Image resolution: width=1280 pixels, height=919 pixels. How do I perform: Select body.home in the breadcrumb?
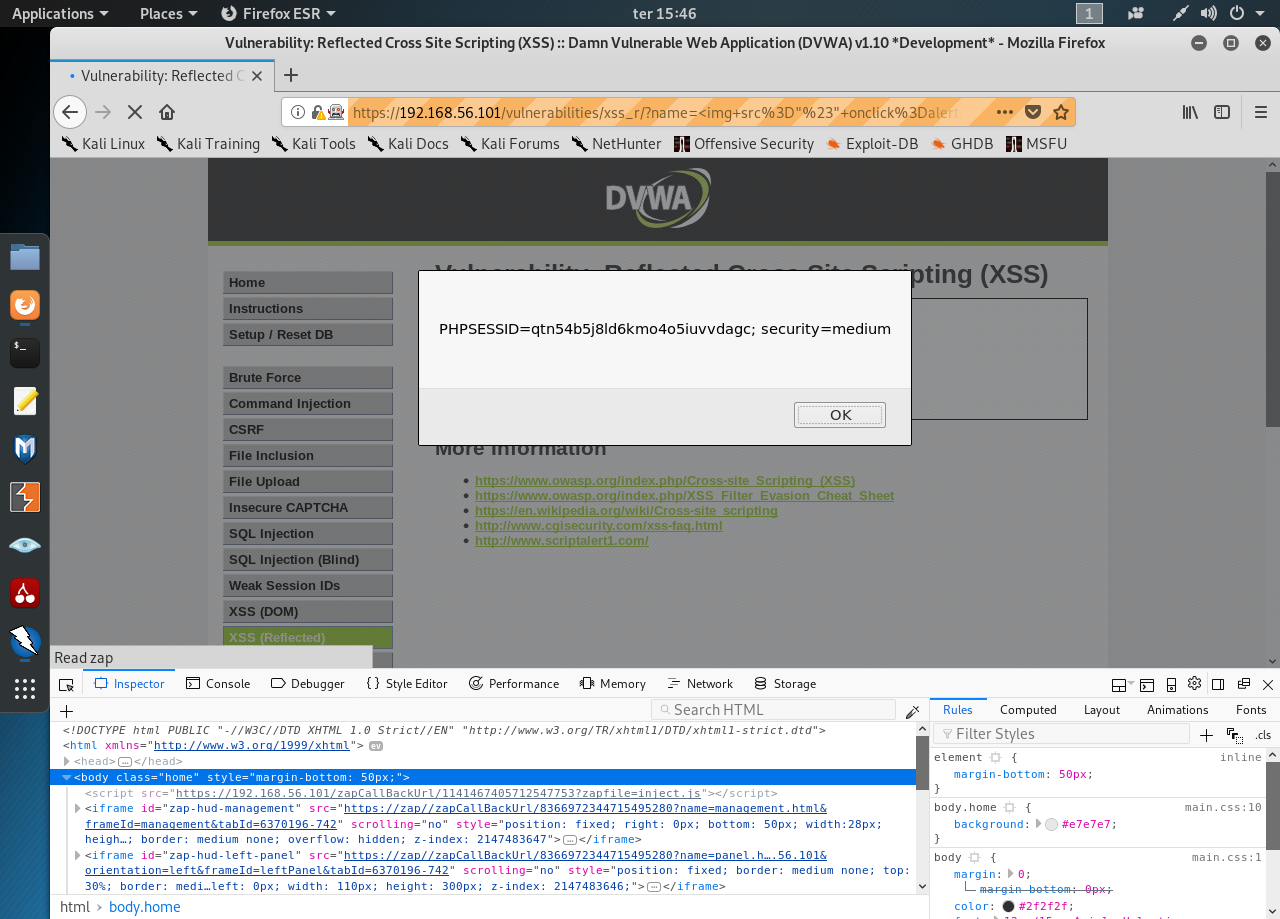click(x=145, y=907)
